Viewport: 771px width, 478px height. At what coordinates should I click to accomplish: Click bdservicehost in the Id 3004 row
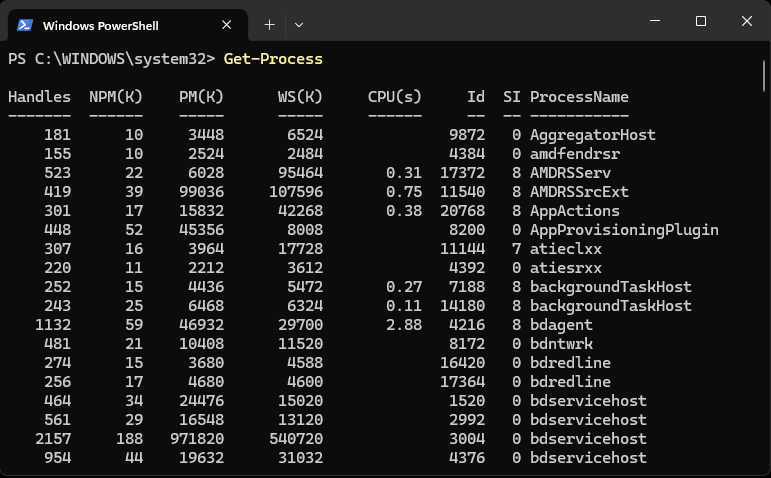click(588, 439)
